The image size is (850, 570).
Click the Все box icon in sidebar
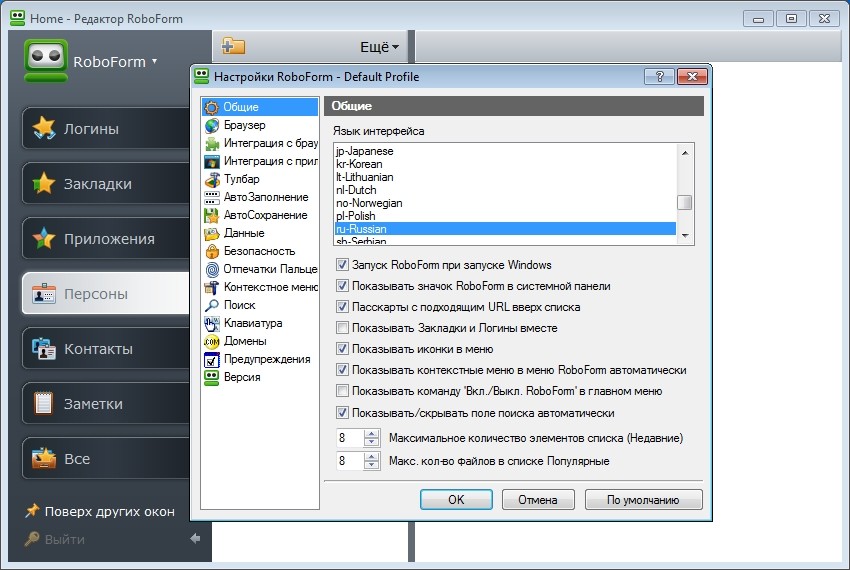(x=44, y=458)
